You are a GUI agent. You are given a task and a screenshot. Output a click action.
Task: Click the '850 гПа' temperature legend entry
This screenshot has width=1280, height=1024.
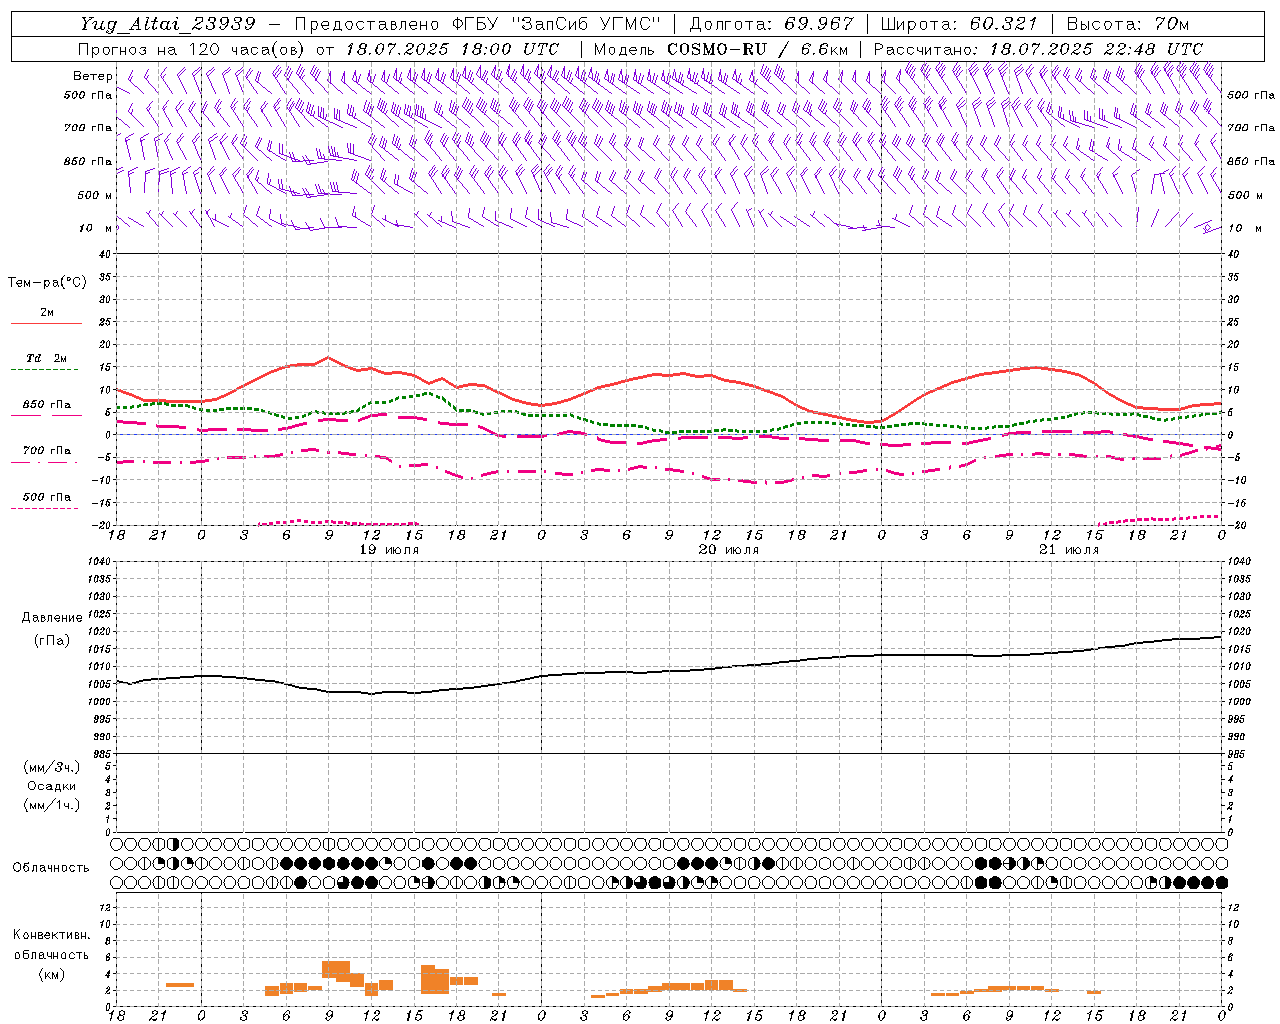click(x=47, y=405)
